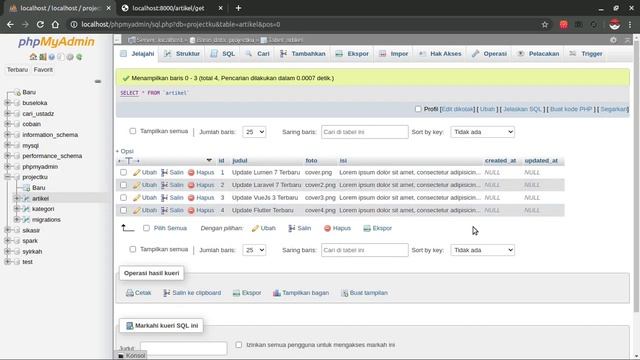This screenshot has width=640, height=360.
Task: Select row checkbox for Update Flutter Terbaru
Action: coord(123,210)
